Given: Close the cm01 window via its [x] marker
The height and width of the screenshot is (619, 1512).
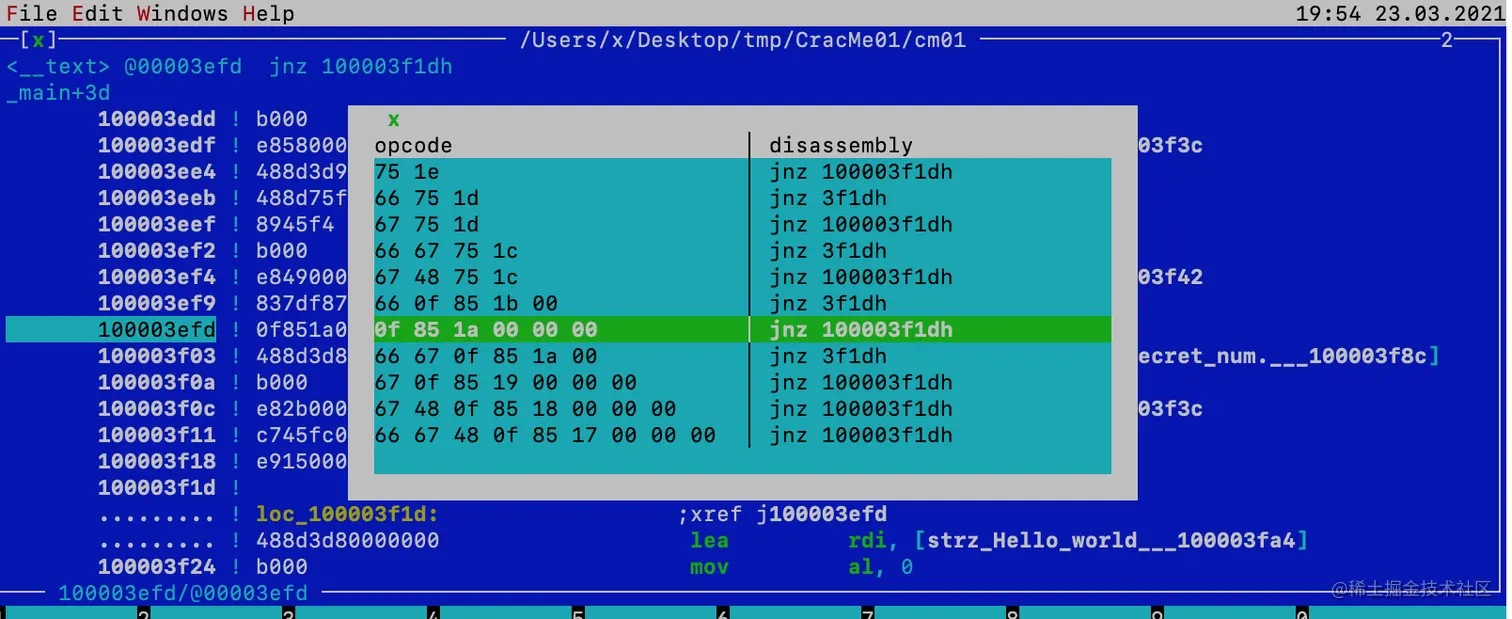Looking at the screenshot, I should [x=38, y=40].
